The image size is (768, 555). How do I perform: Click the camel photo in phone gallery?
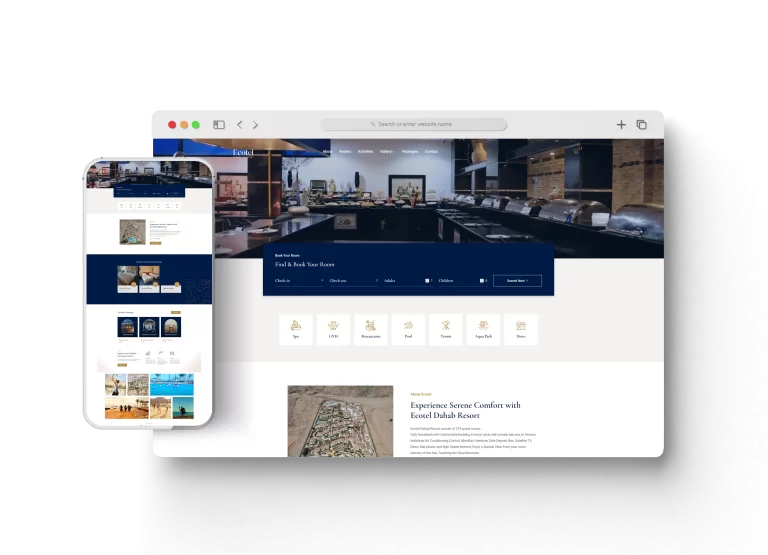[161, 408]
